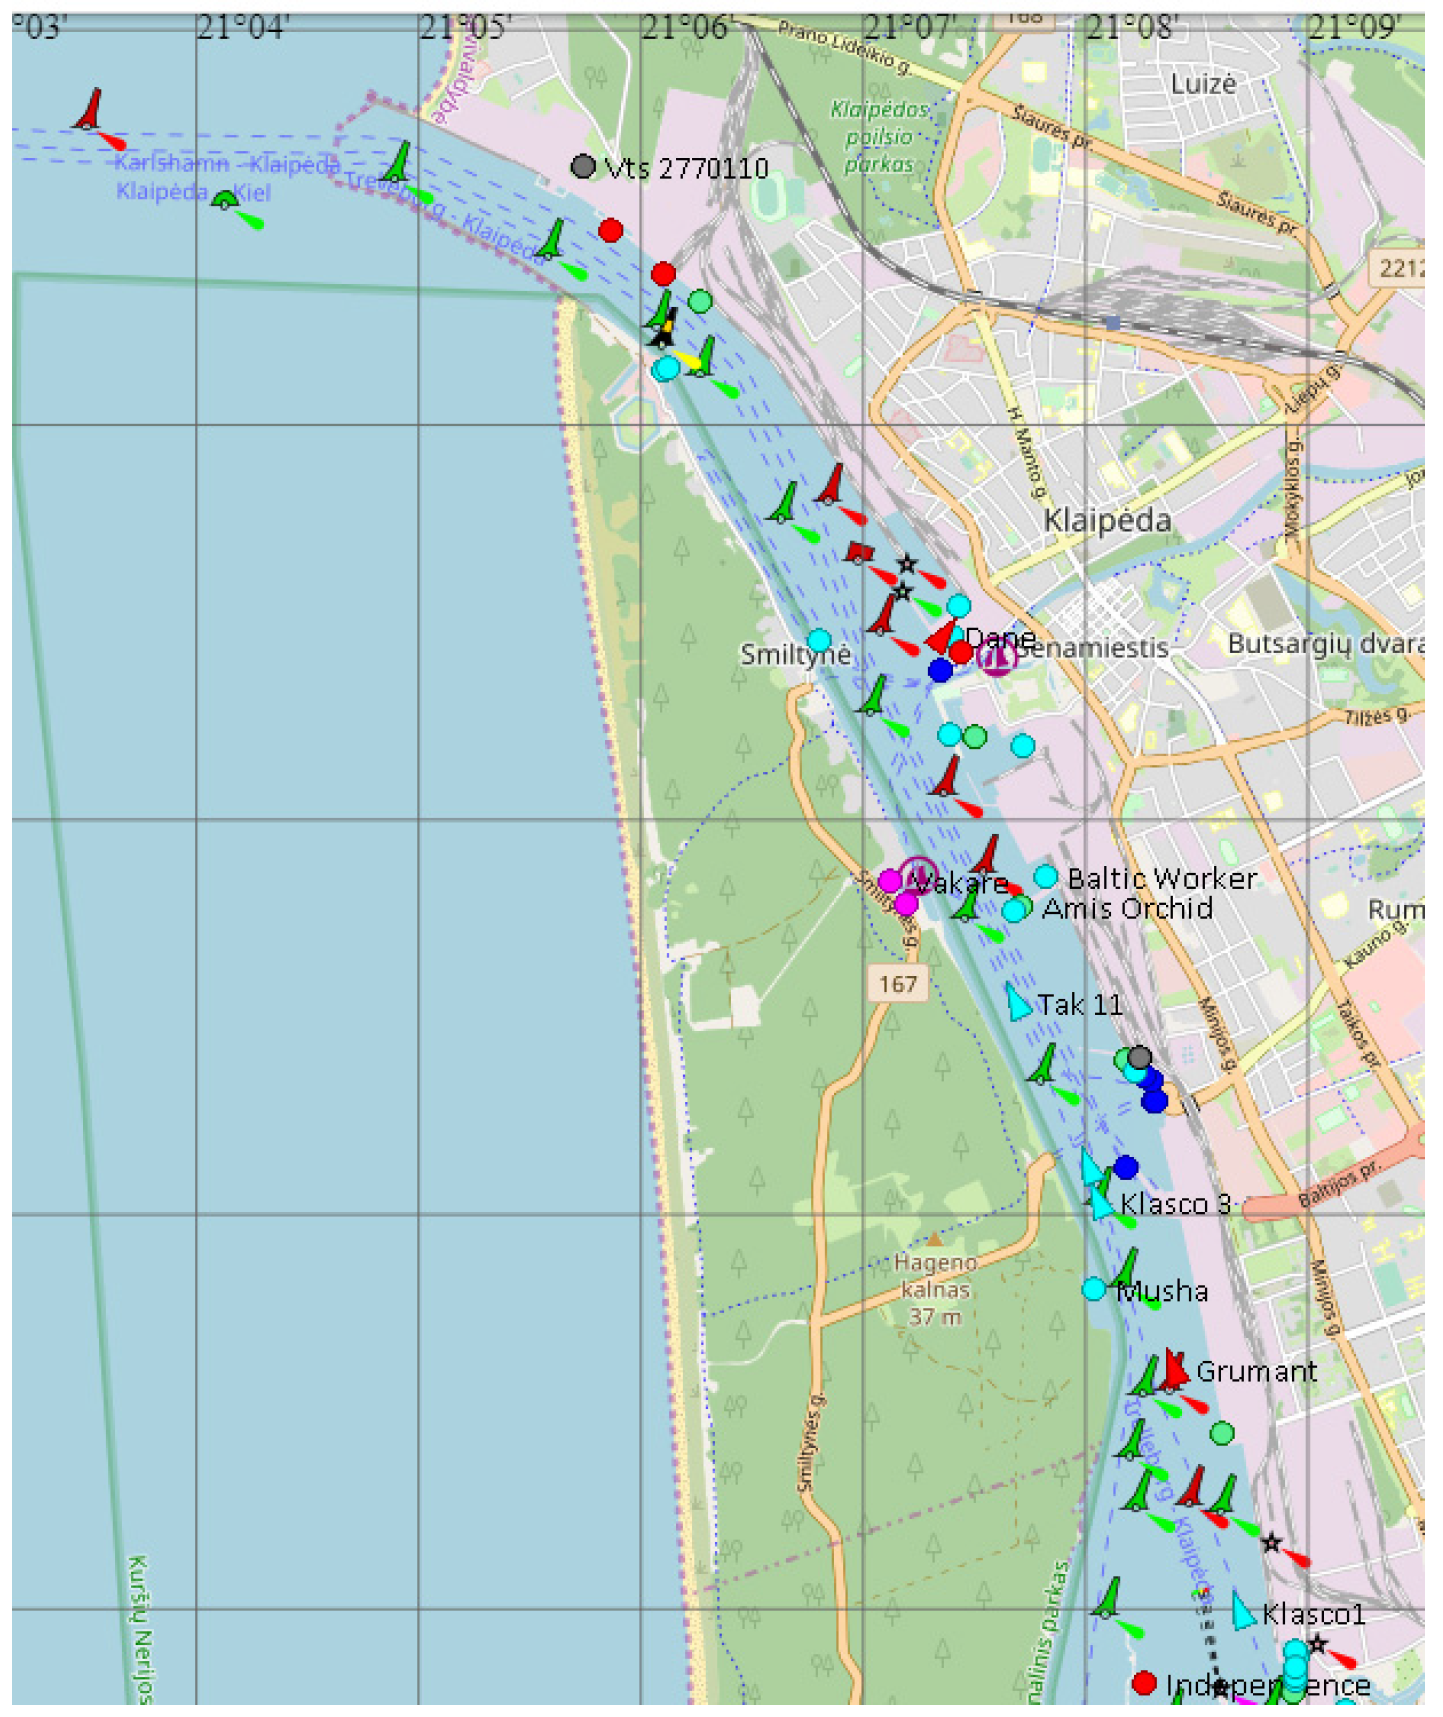Screen dimensions: 1443x1717
Task: Click the Amis Orchid vessel label
Action: click(1128, 908)
